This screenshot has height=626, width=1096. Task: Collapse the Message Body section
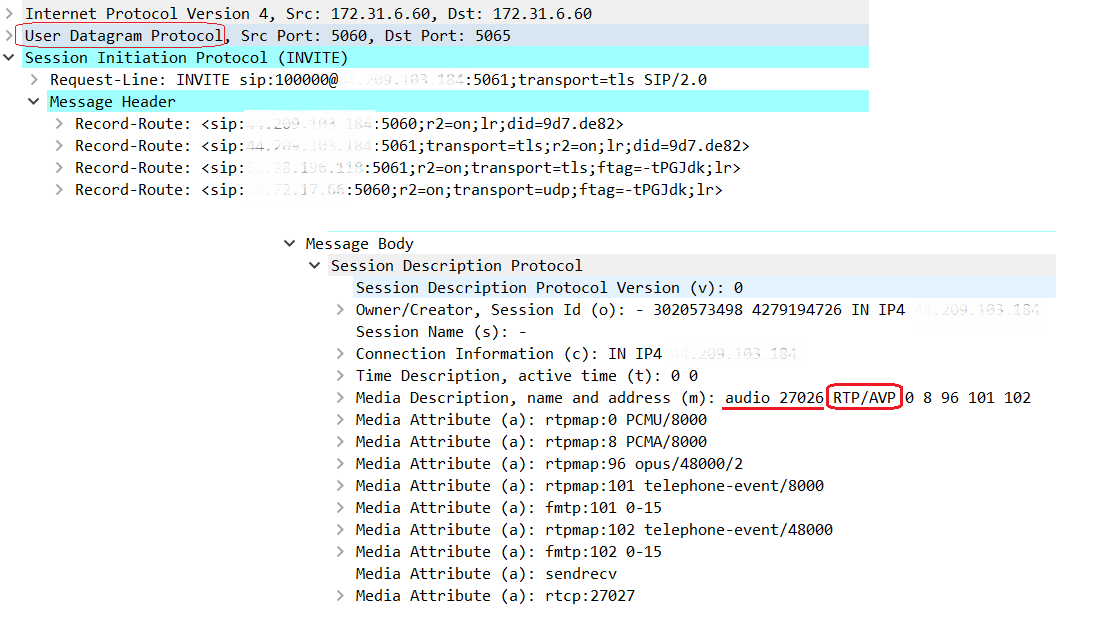290,244
